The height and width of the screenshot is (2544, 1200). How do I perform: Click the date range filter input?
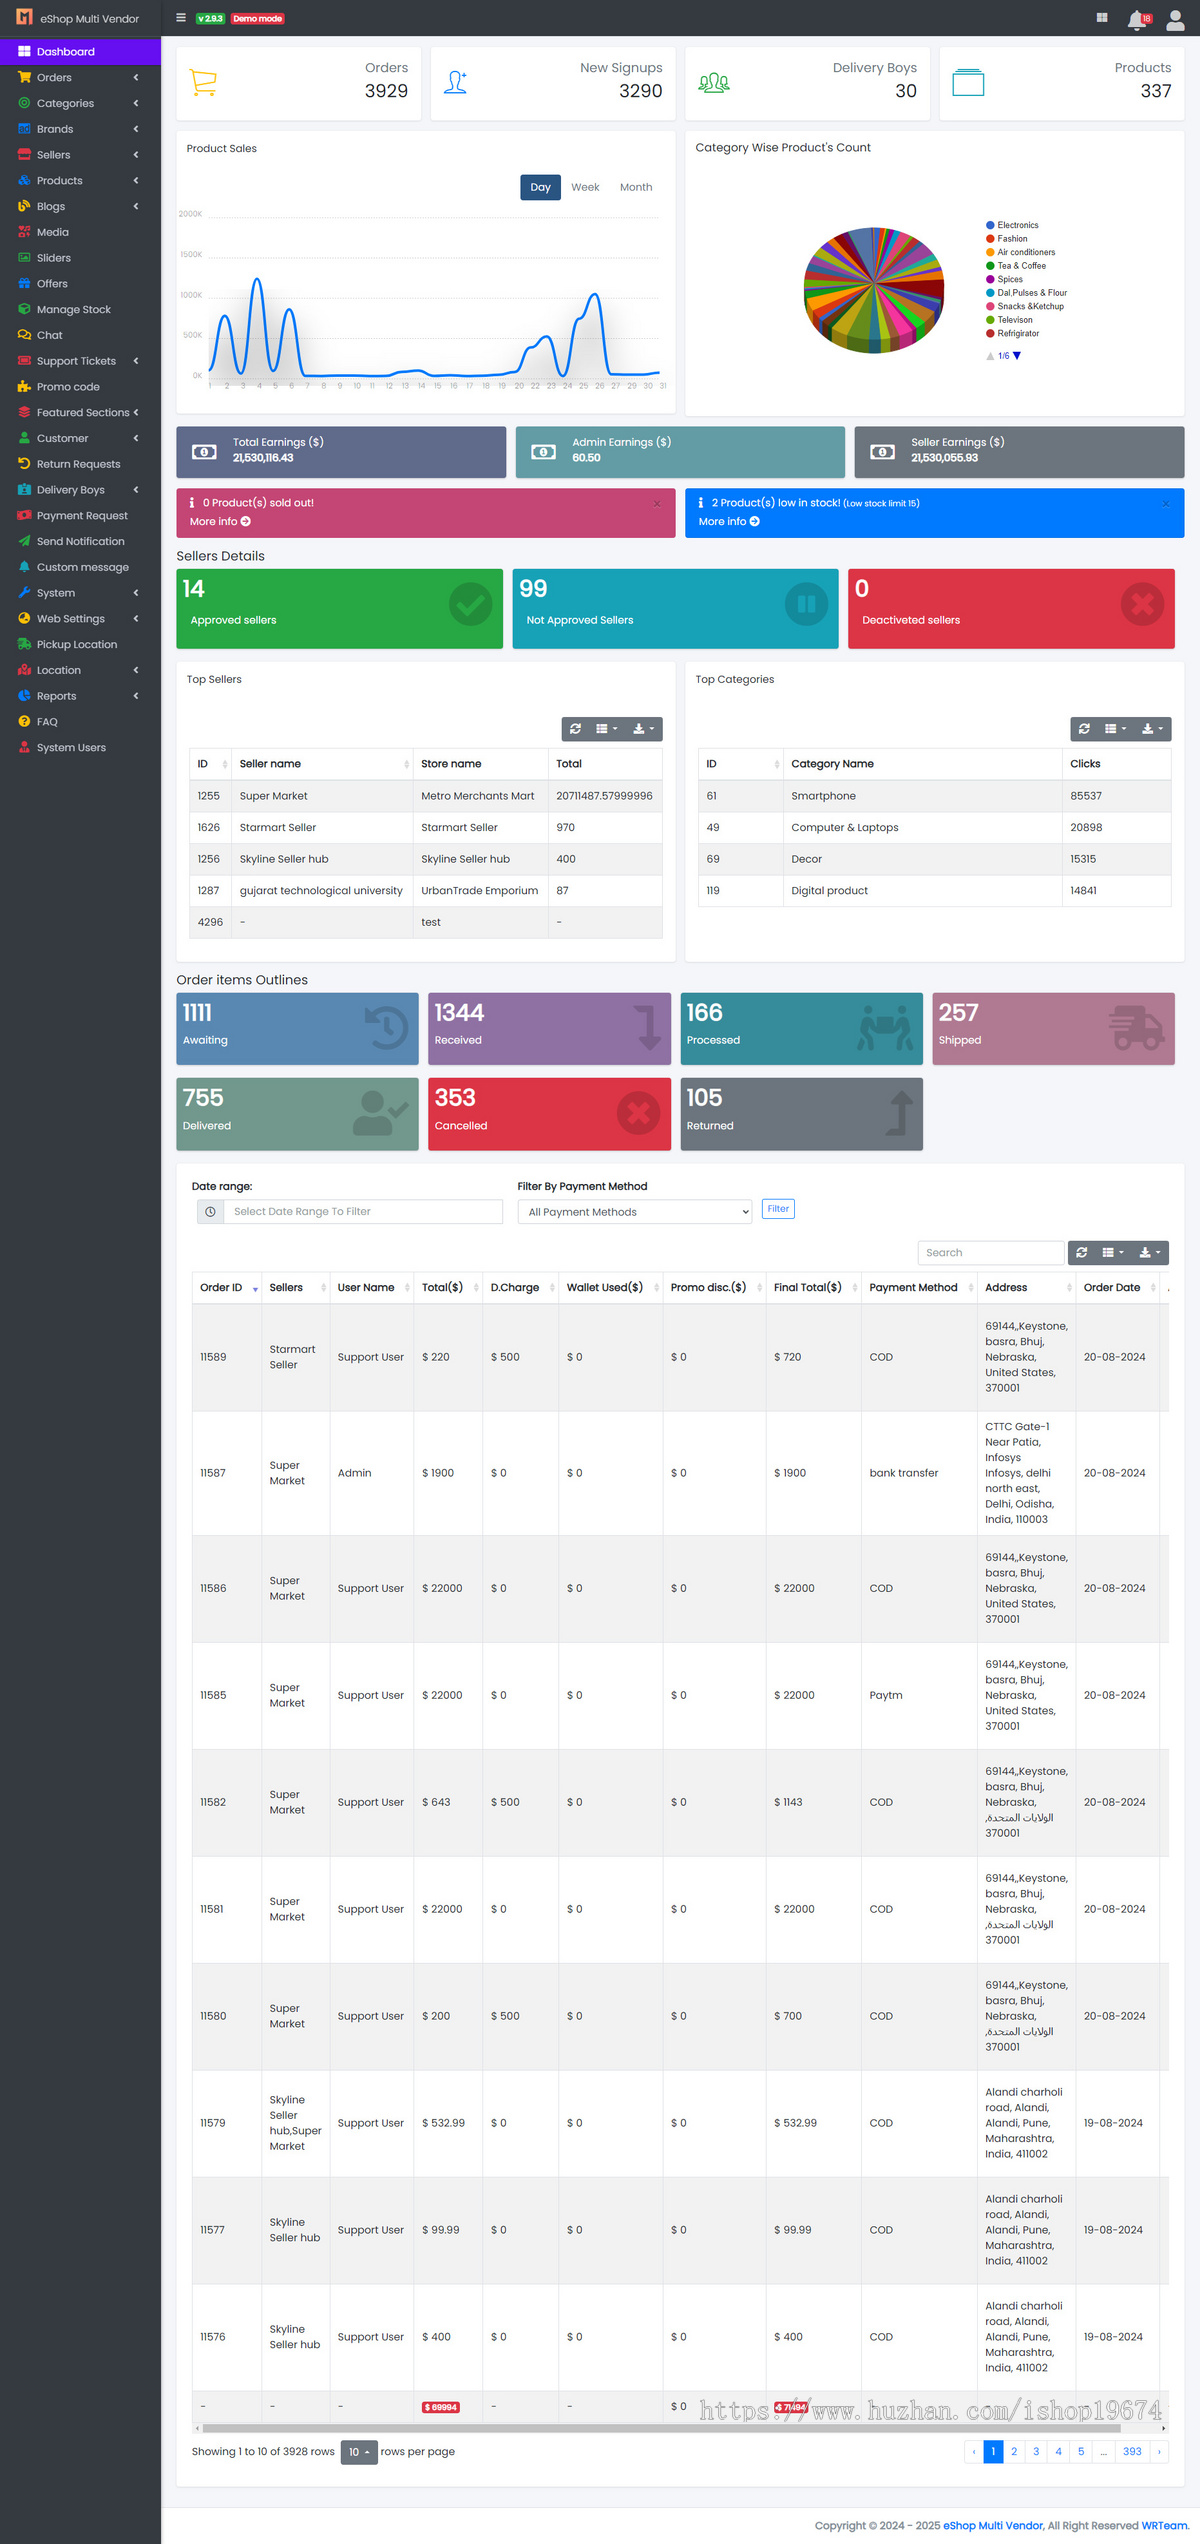(x=363, y=1212)
